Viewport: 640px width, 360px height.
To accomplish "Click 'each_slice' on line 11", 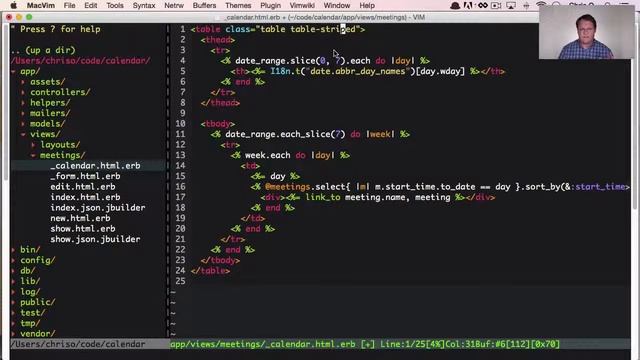I will 305,134.
